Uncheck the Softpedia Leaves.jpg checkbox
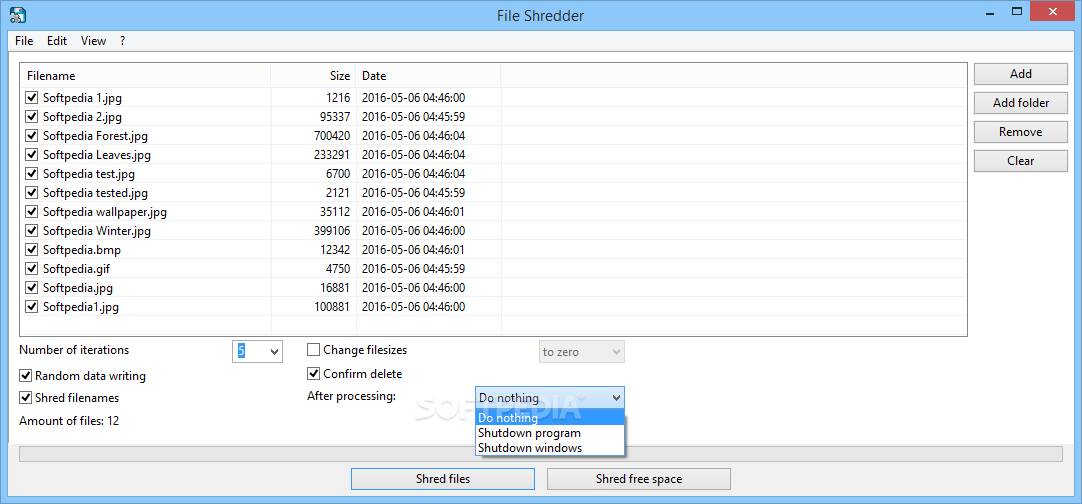Screen dimensions: 1082x504 coord(32,155)
